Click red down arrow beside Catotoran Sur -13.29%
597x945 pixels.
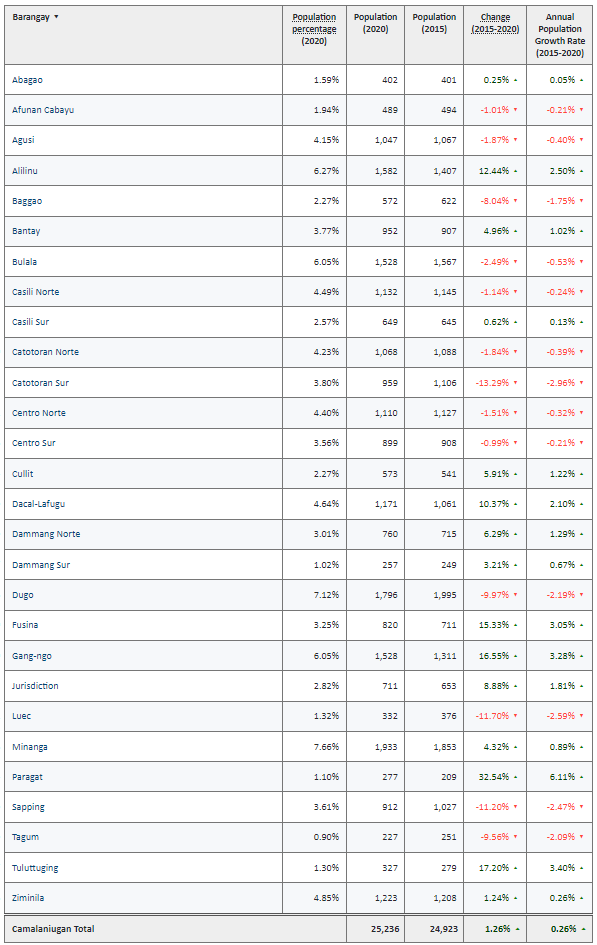click(x=516, y=383)
